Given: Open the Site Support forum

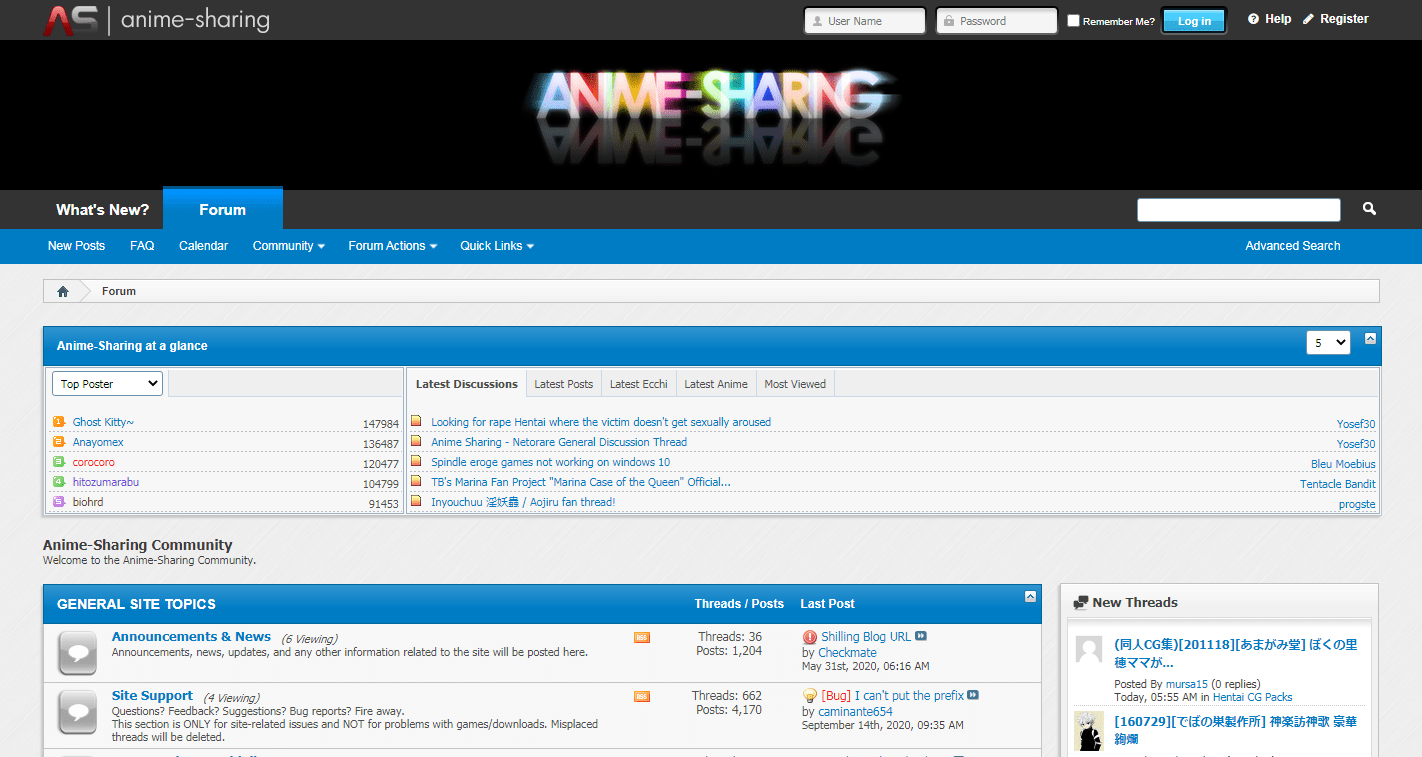Looking at the screenshot, I should 152,696.
